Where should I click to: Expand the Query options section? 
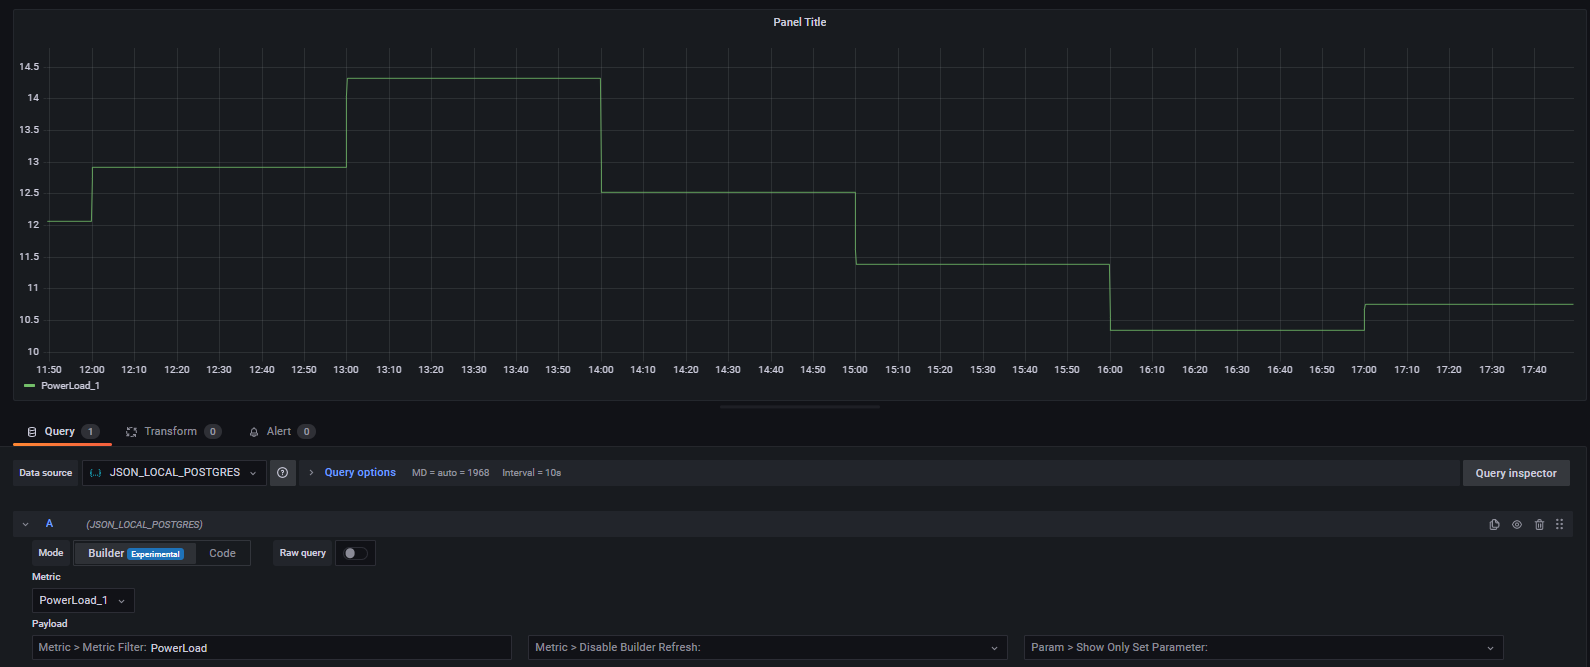[359, 473]
